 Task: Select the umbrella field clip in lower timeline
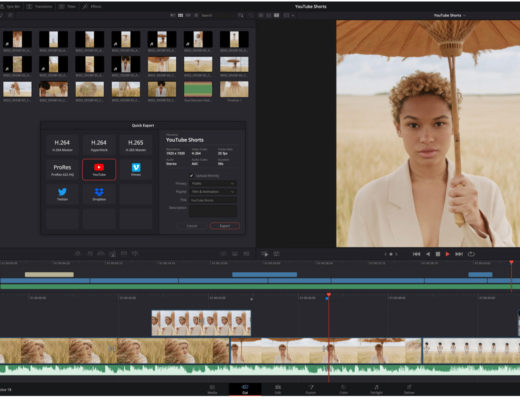click(x=326, y=351)
